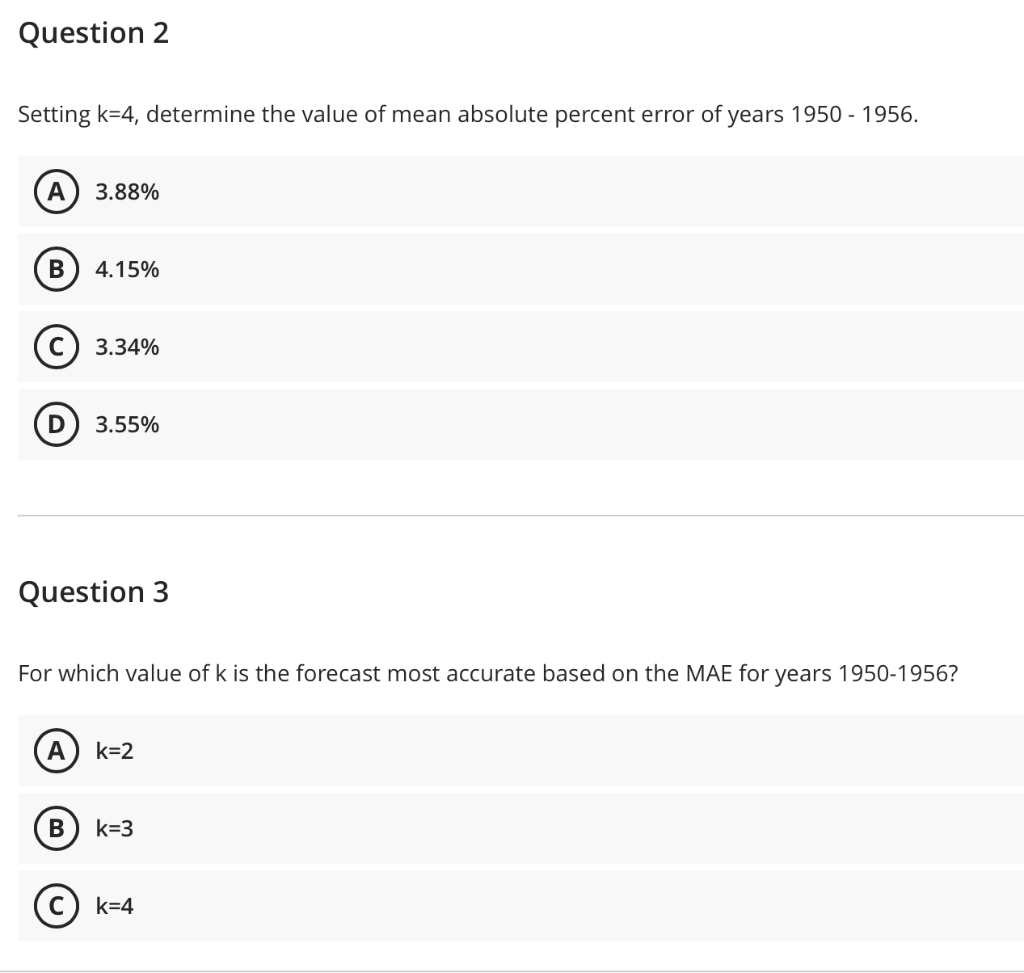Screen dimensions: 1024x973
Task: Click the MAE forecast accuracy prompt text
Action: tap(488, 673)
